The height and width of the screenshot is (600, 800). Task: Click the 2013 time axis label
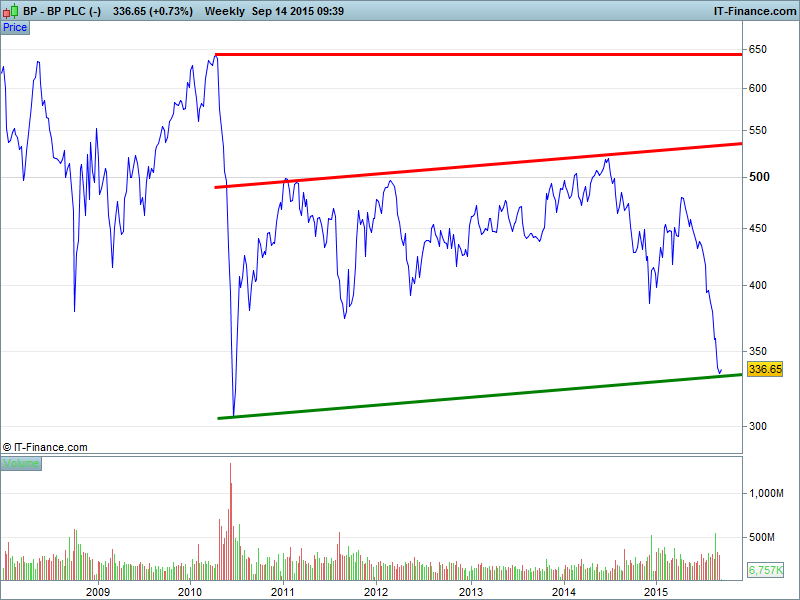coord(470,592)
